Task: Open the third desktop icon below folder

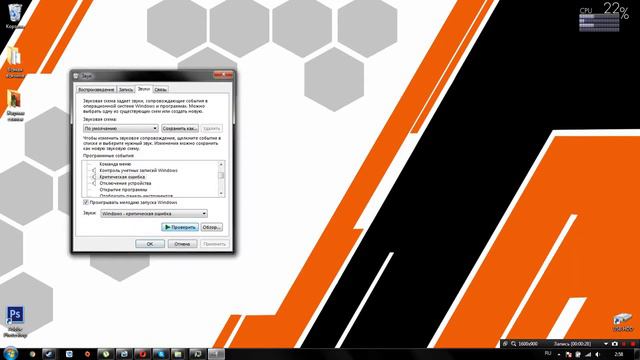Action: 15,105
